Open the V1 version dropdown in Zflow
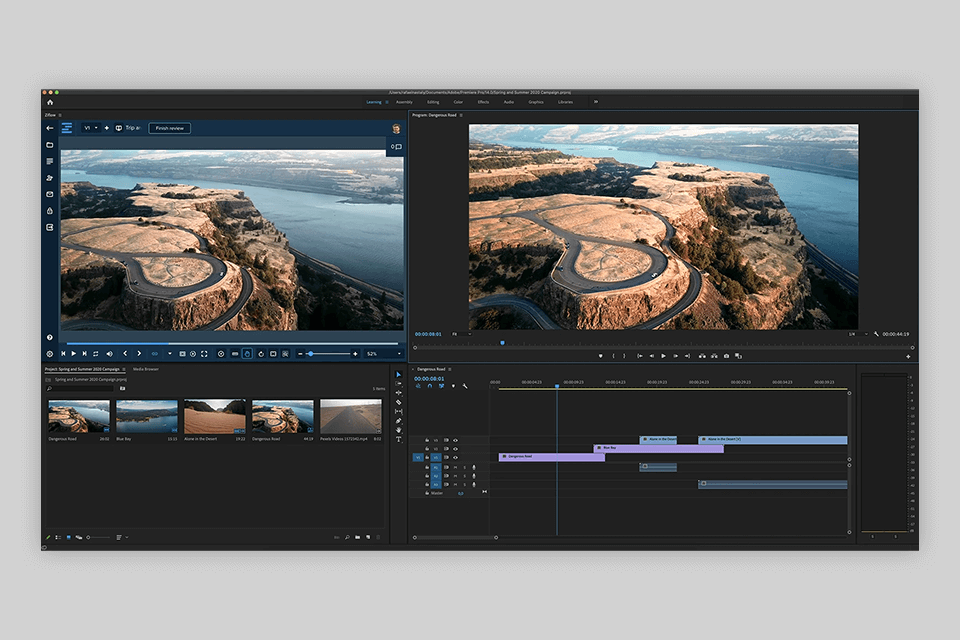The image size is (960, 640). 91,128
